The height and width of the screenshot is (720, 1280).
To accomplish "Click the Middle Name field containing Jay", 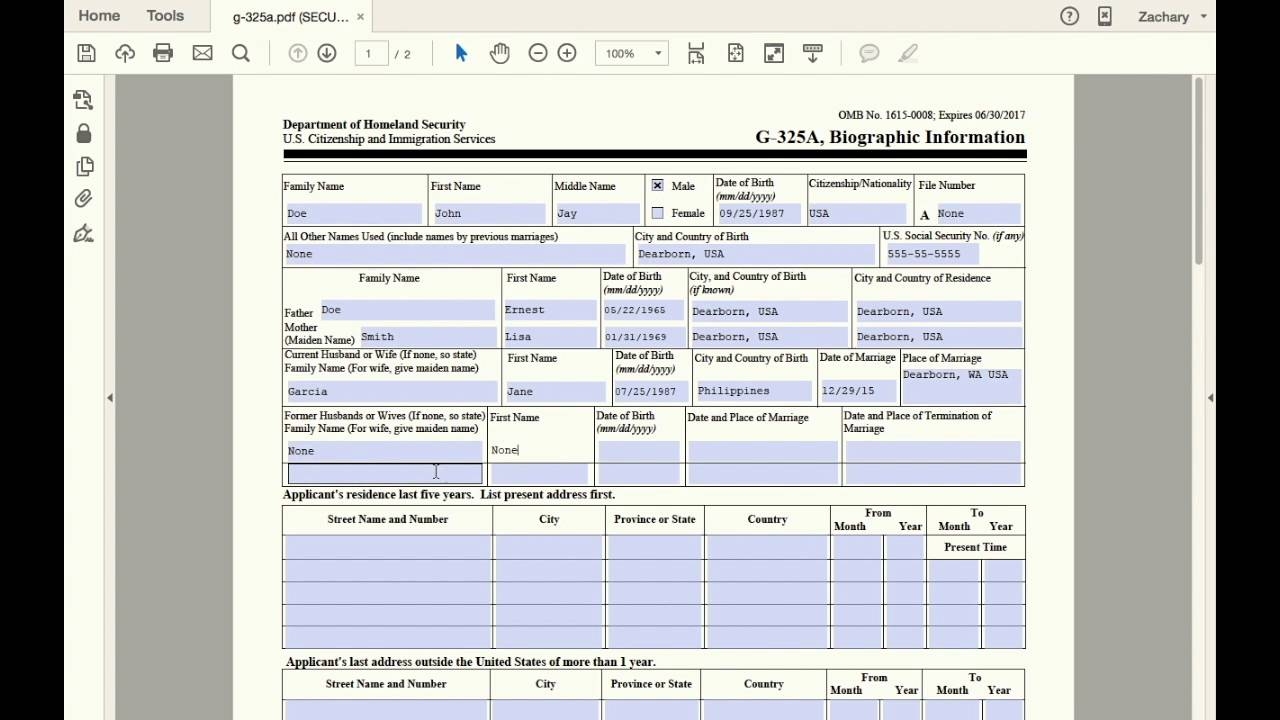I will pos(597,213).
